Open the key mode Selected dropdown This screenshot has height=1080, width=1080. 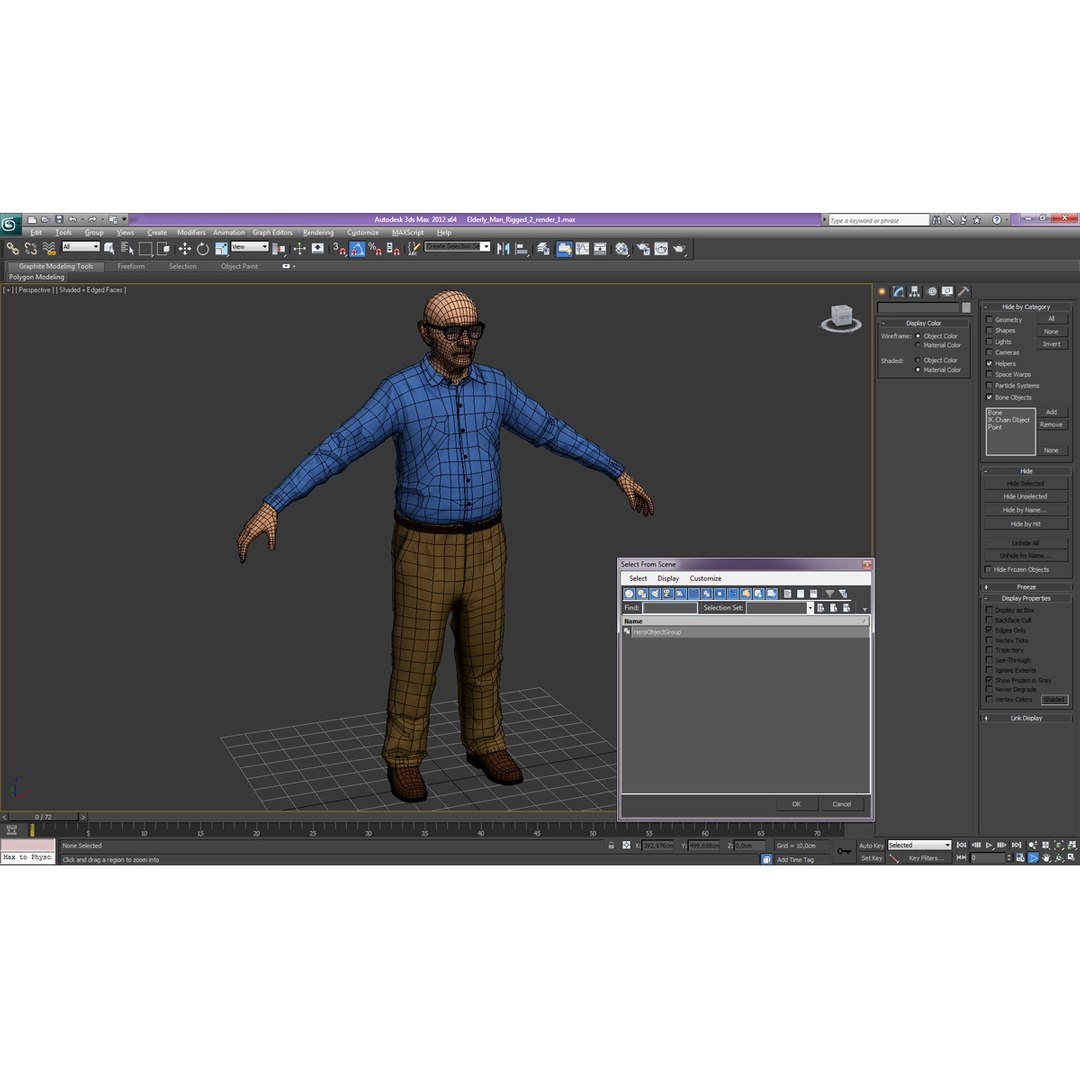point(920,845)
